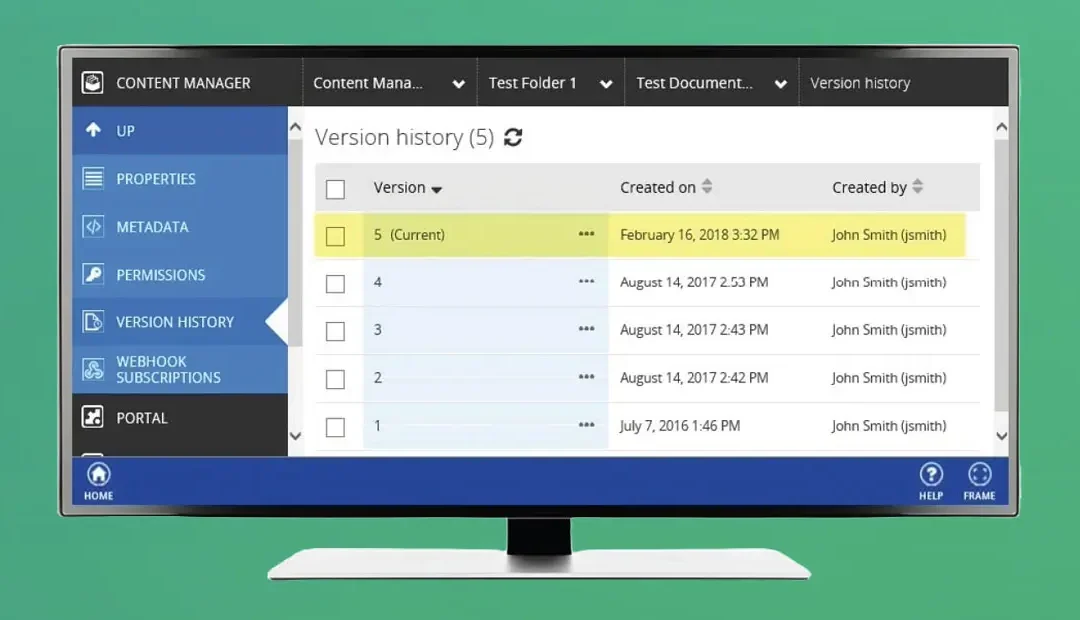The width and height of the screenshot is (1080, 620).
Task: Click the Permissions key icon
Action: pyautogui.click(x=95, y=274)
